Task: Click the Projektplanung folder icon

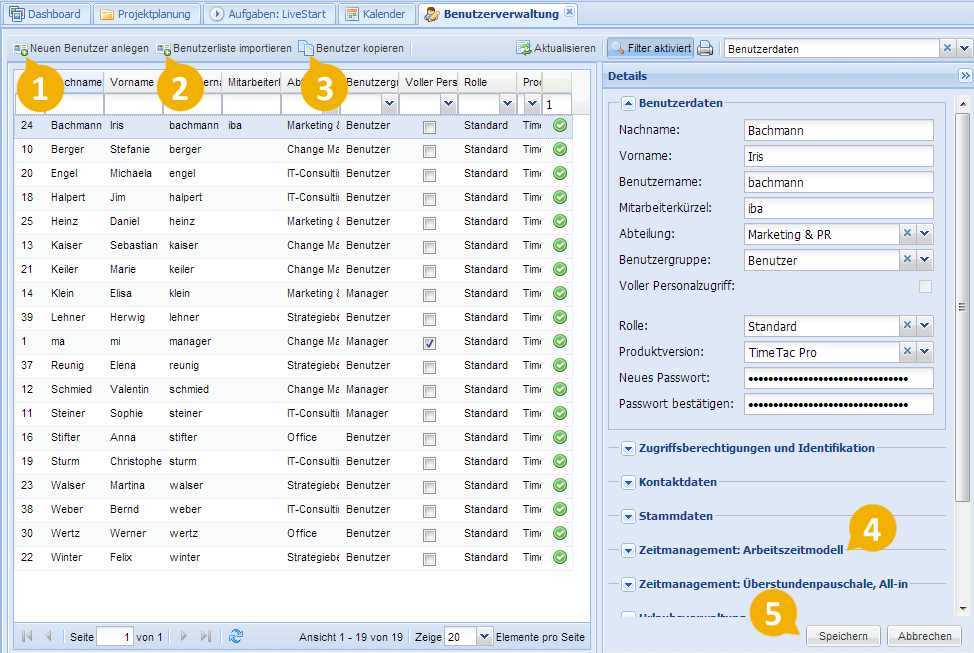Action: pyautogui.click(x=107, y=14)
